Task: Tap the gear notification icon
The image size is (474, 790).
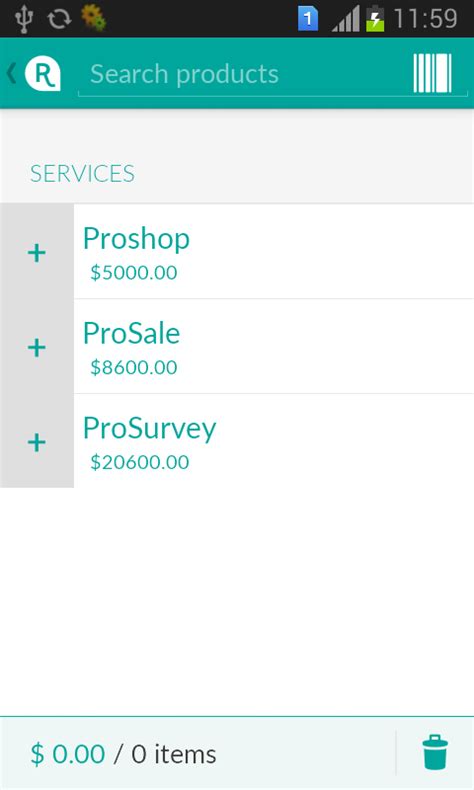Action: (94, 17)
